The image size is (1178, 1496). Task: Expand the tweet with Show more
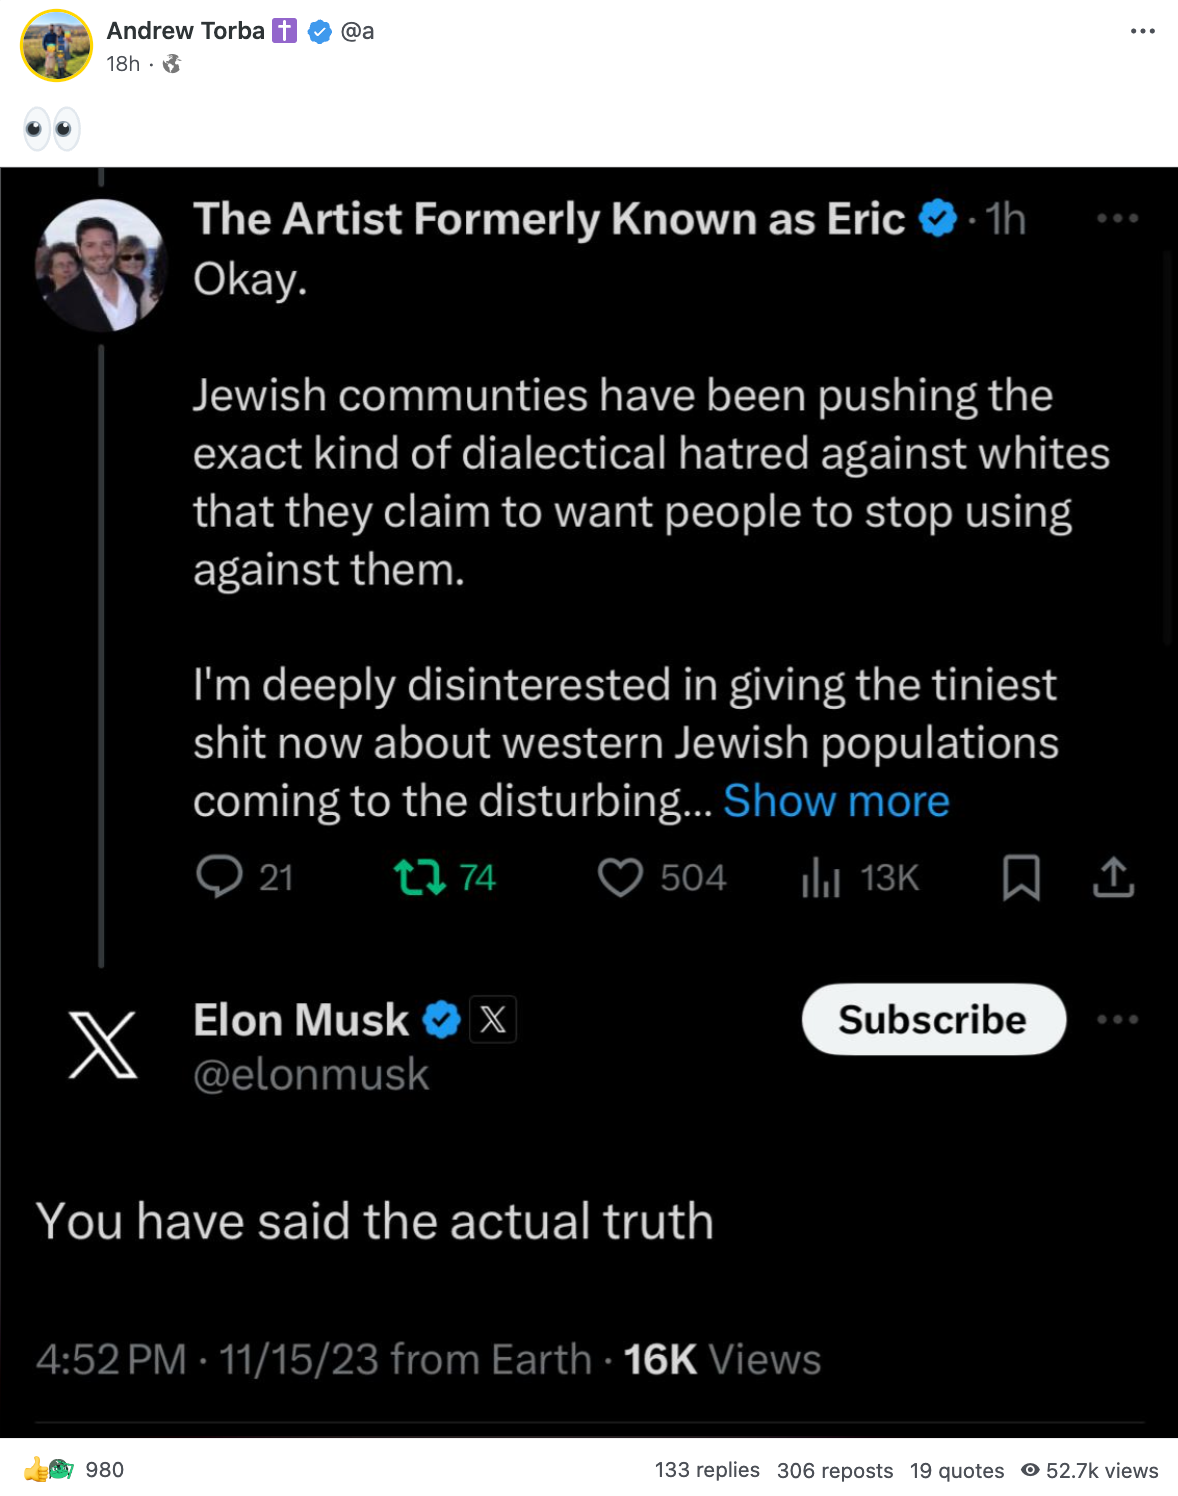pos(836,801)
